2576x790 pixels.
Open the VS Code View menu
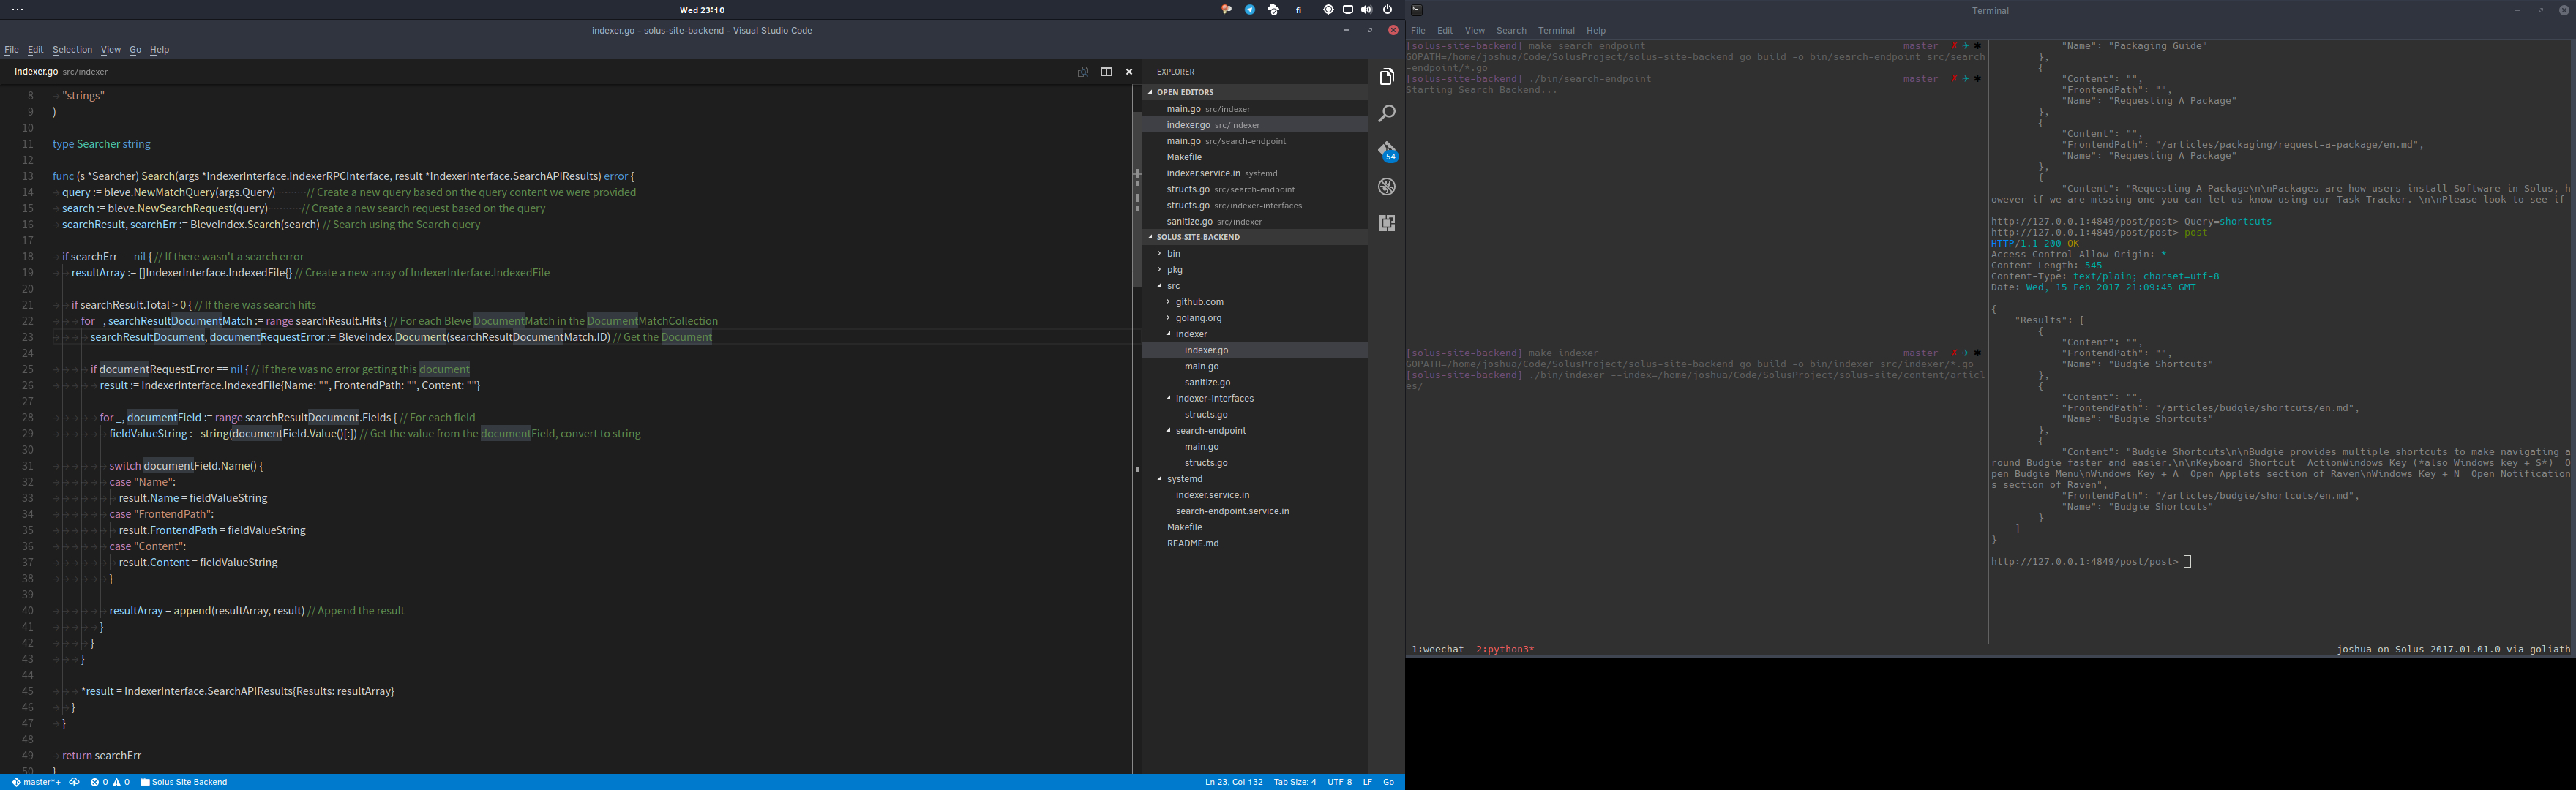(x=110, y=50)
